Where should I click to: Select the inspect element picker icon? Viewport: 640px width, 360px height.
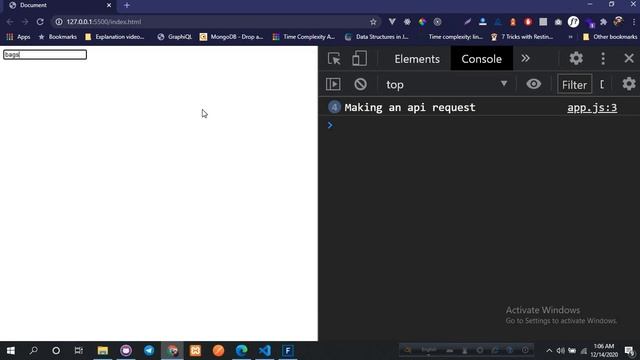(334, 59)
